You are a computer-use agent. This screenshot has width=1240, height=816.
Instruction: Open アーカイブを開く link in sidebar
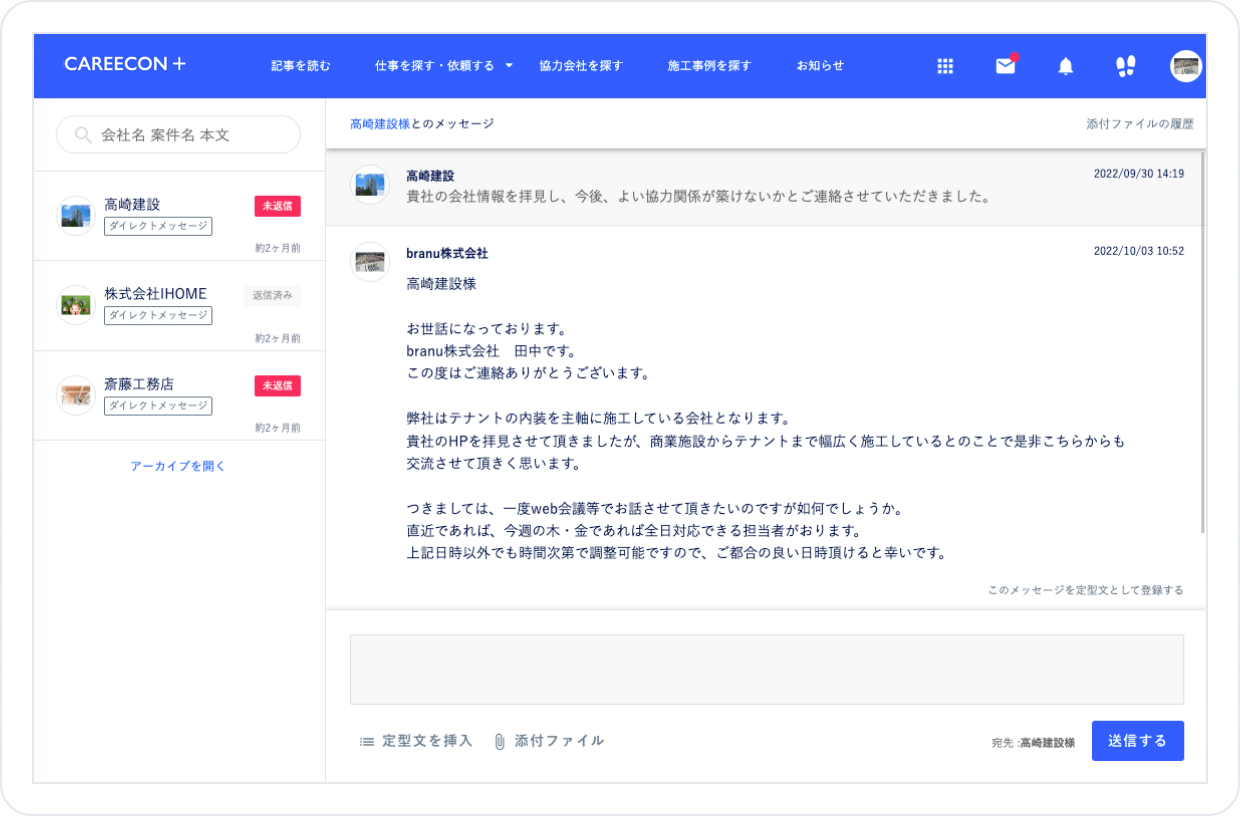tap(177, 464)
